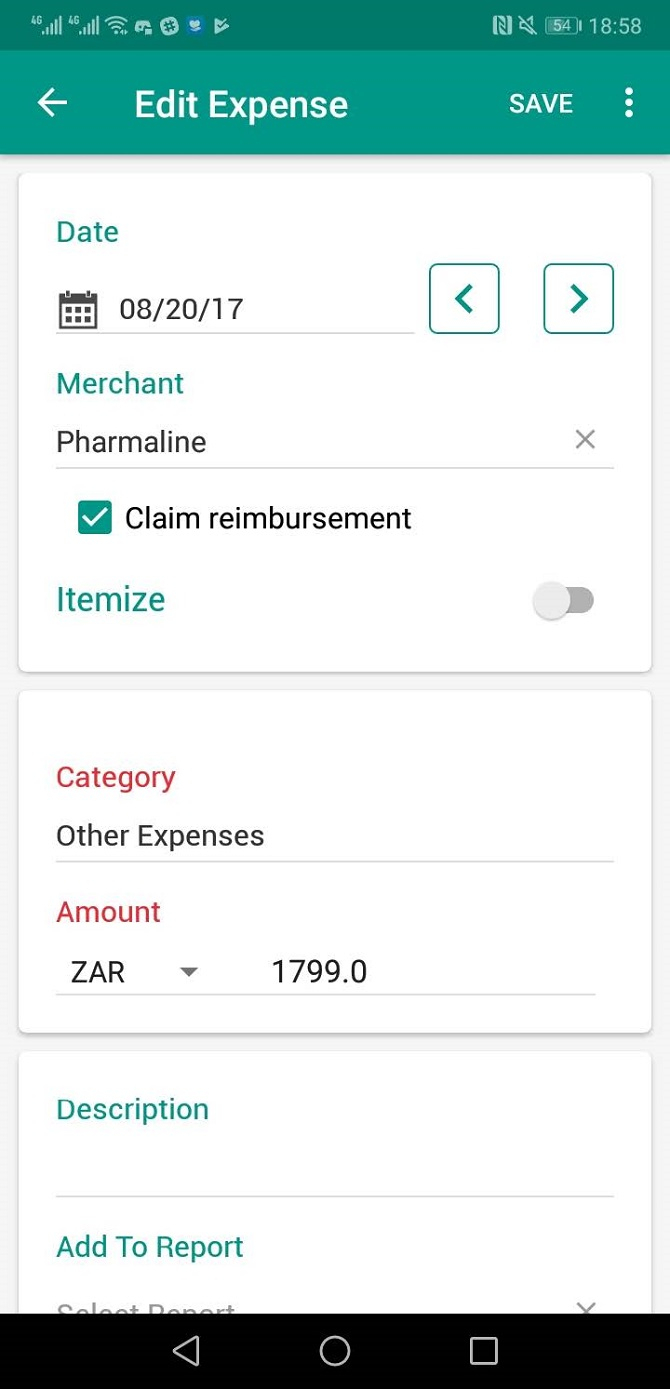
Task: Enable the Itemize toggle switch
Action: click(x=565, y=599)
